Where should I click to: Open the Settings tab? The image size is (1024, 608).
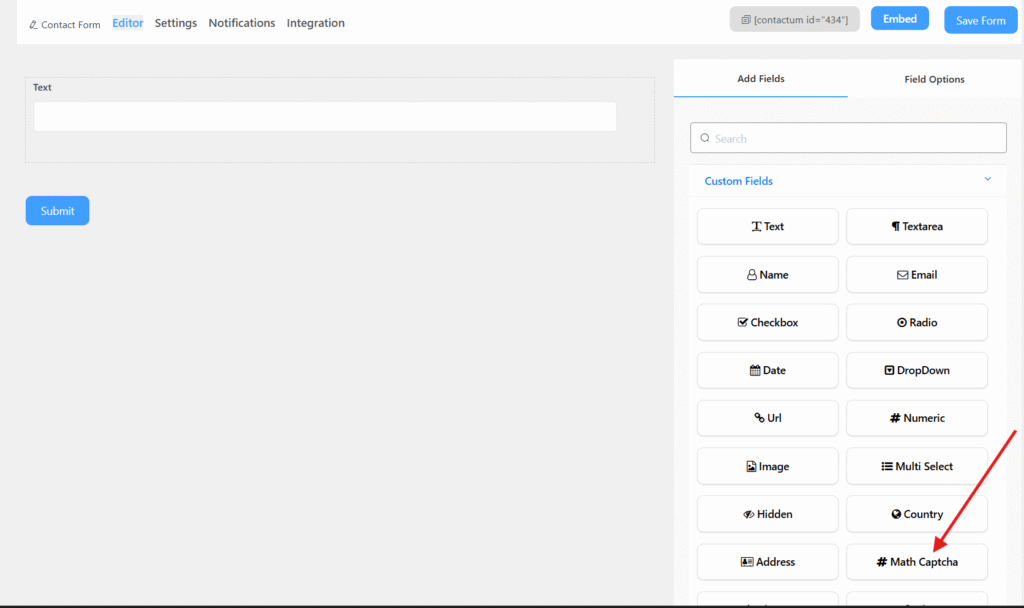pos(176,23)
